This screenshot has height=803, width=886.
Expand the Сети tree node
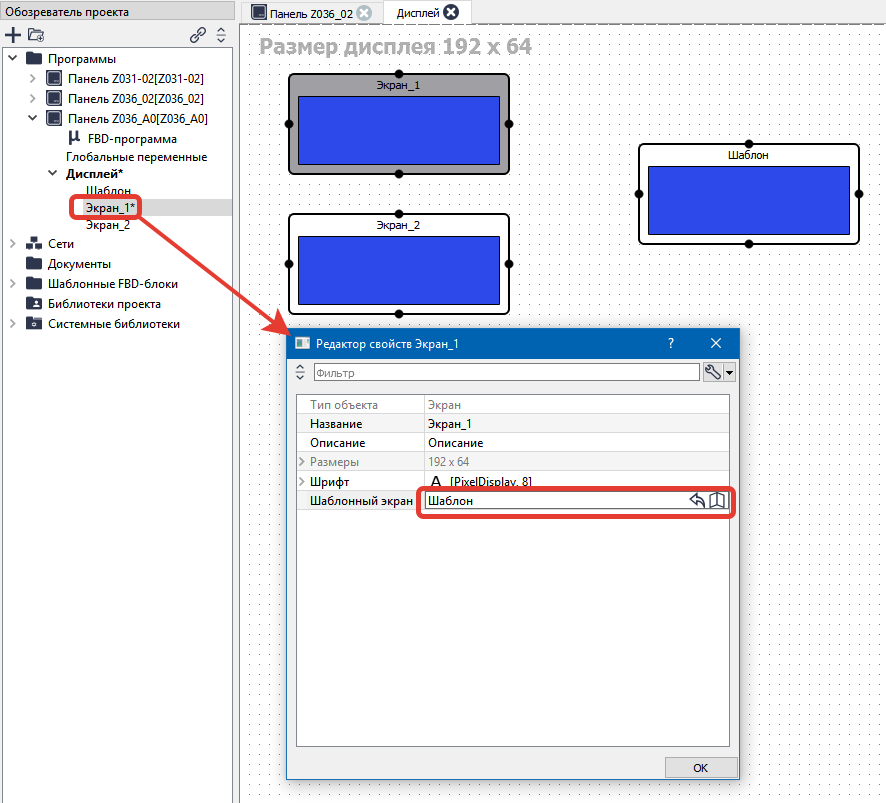point(13,243)
